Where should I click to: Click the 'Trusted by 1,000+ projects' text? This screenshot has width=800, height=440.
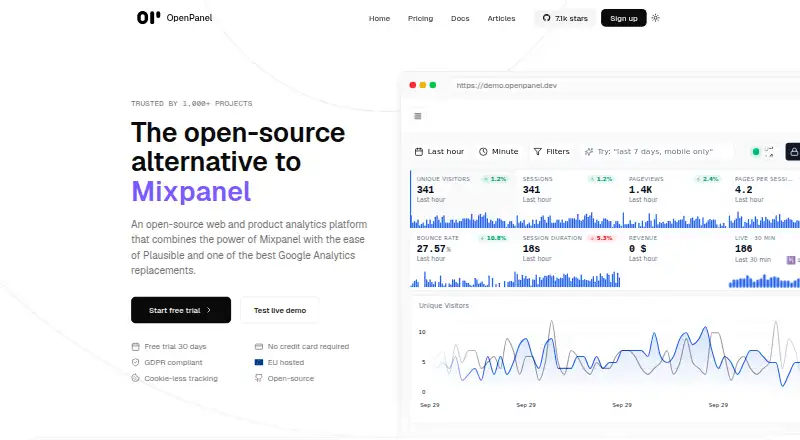pyautogui.click(x=192, y=104)
